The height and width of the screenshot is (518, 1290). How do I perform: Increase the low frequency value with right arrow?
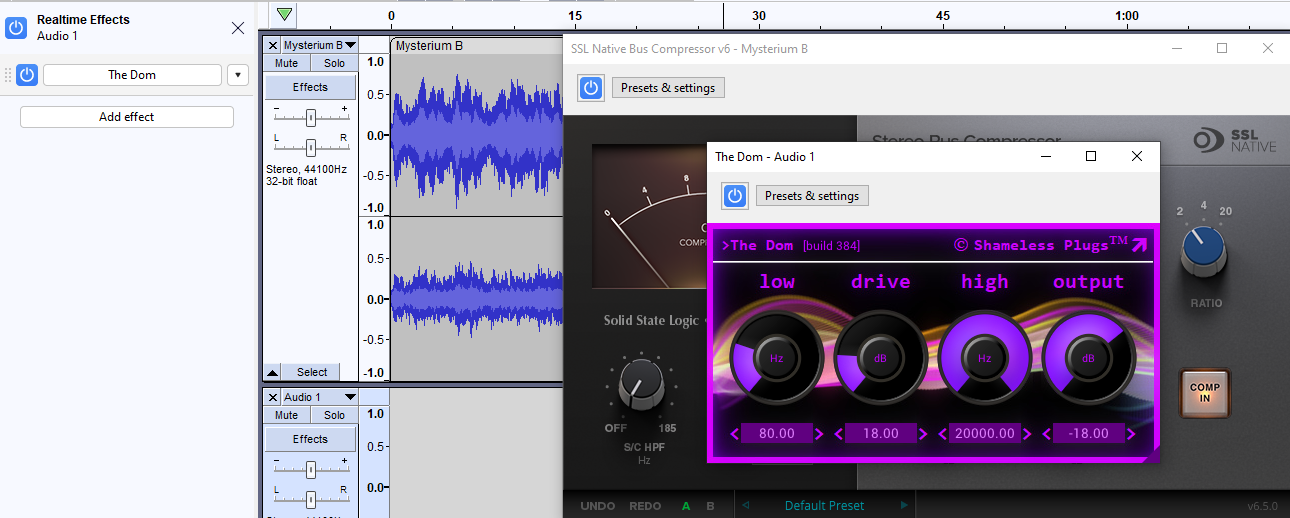click(820, 434)
